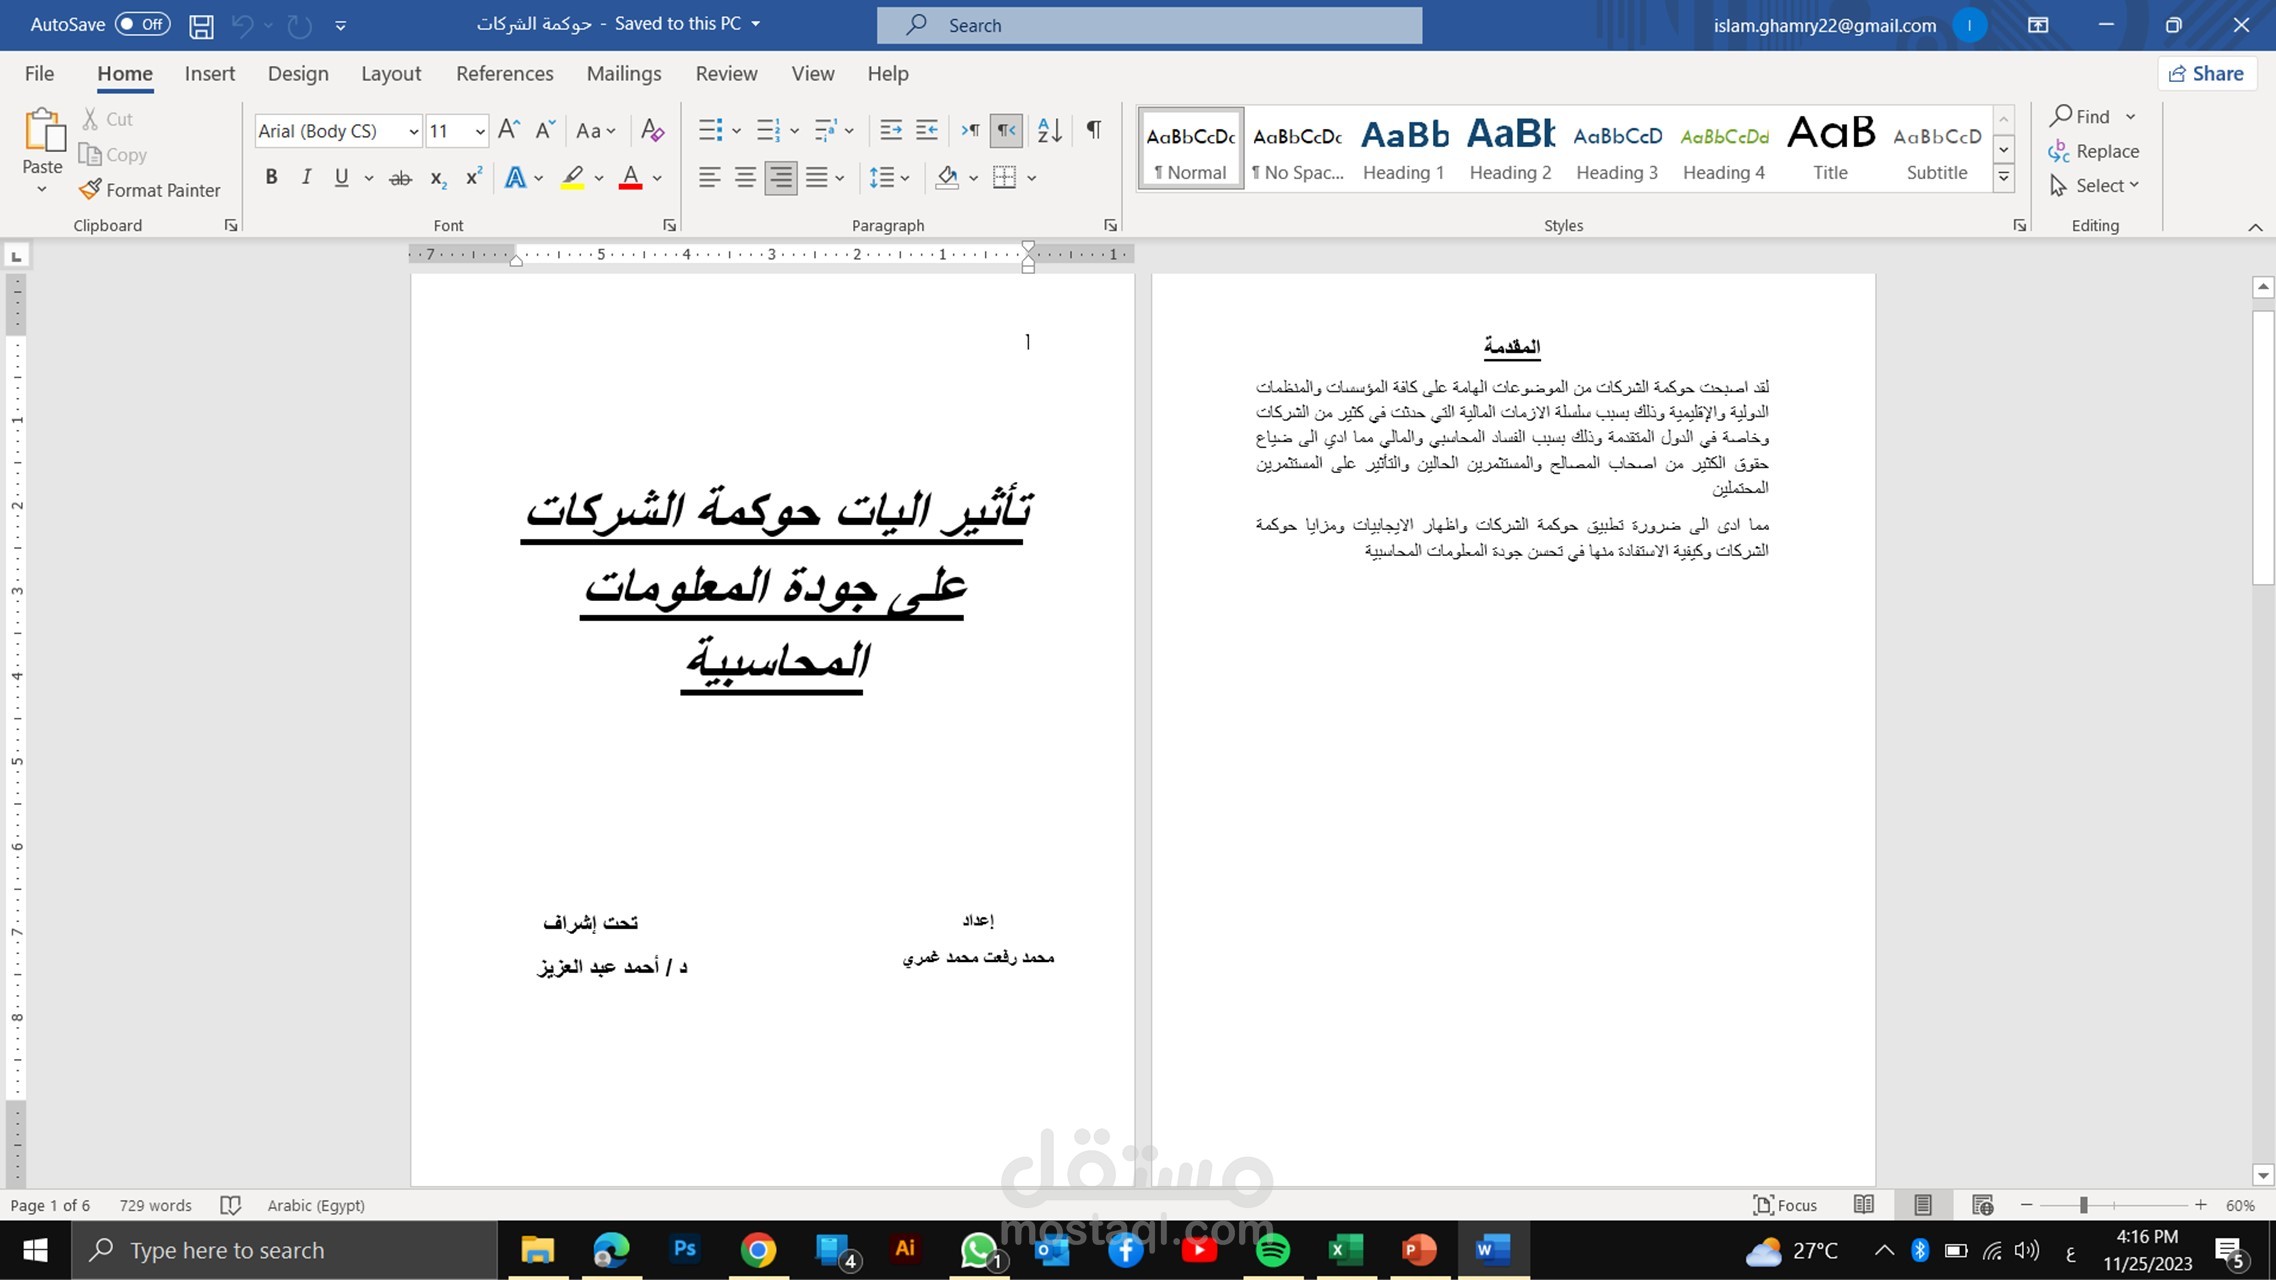Sort the selection alphabetically
This screenshot has height=1280, width=2276.
pyautogui.click(x=1050, y=130)
